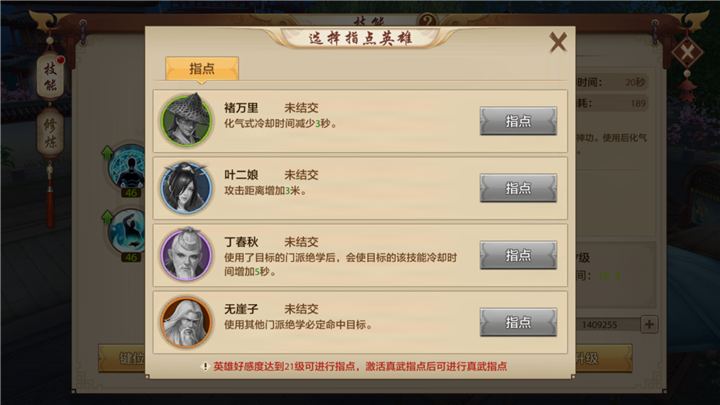Select 无崖子 hero portrait
This screenshot has height=405, width=720.
pyautogui.click(x=186, y=321)
